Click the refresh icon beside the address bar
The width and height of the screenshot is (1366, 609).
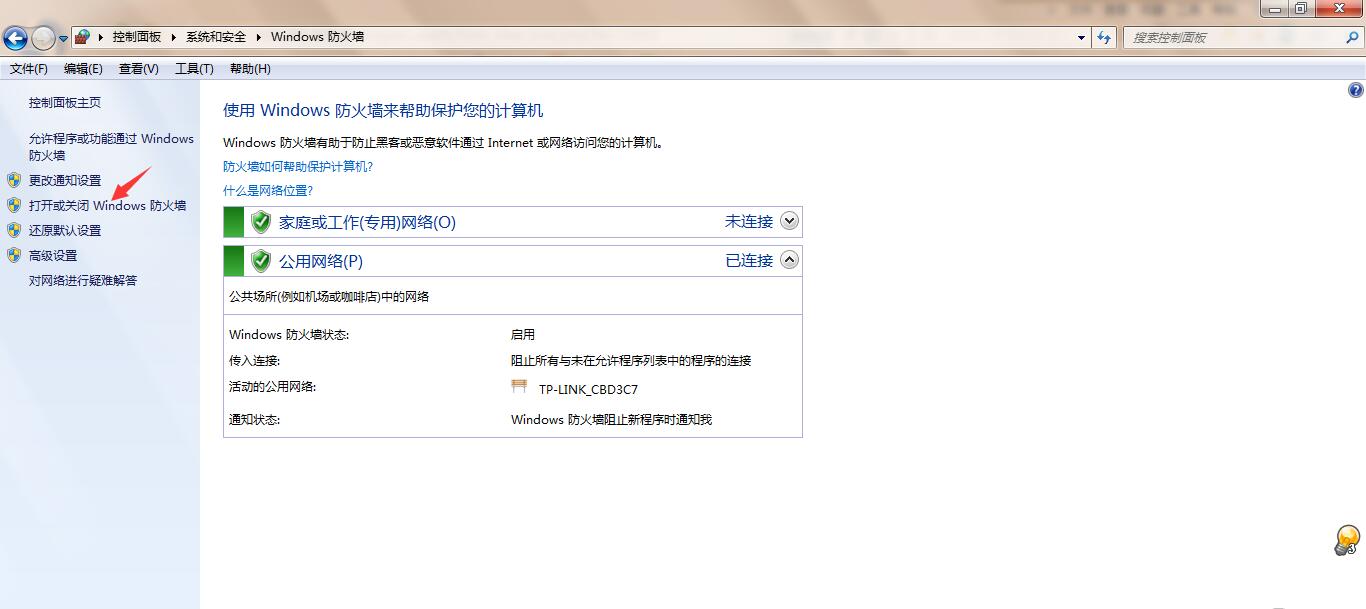(1104, 37)
